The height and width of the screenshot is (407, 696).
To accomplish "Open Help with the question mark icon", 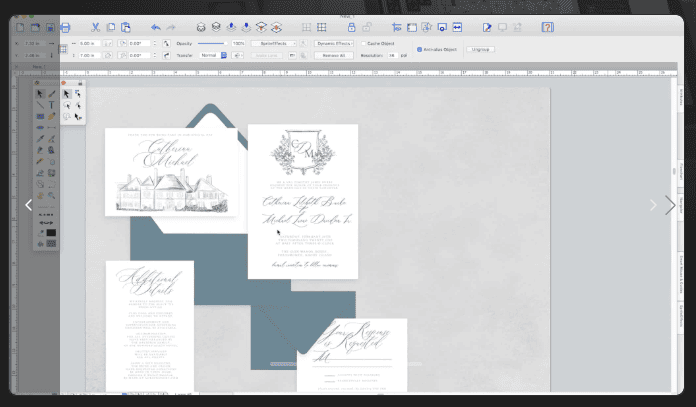I will pyautogui.click(x=547, y=28).
